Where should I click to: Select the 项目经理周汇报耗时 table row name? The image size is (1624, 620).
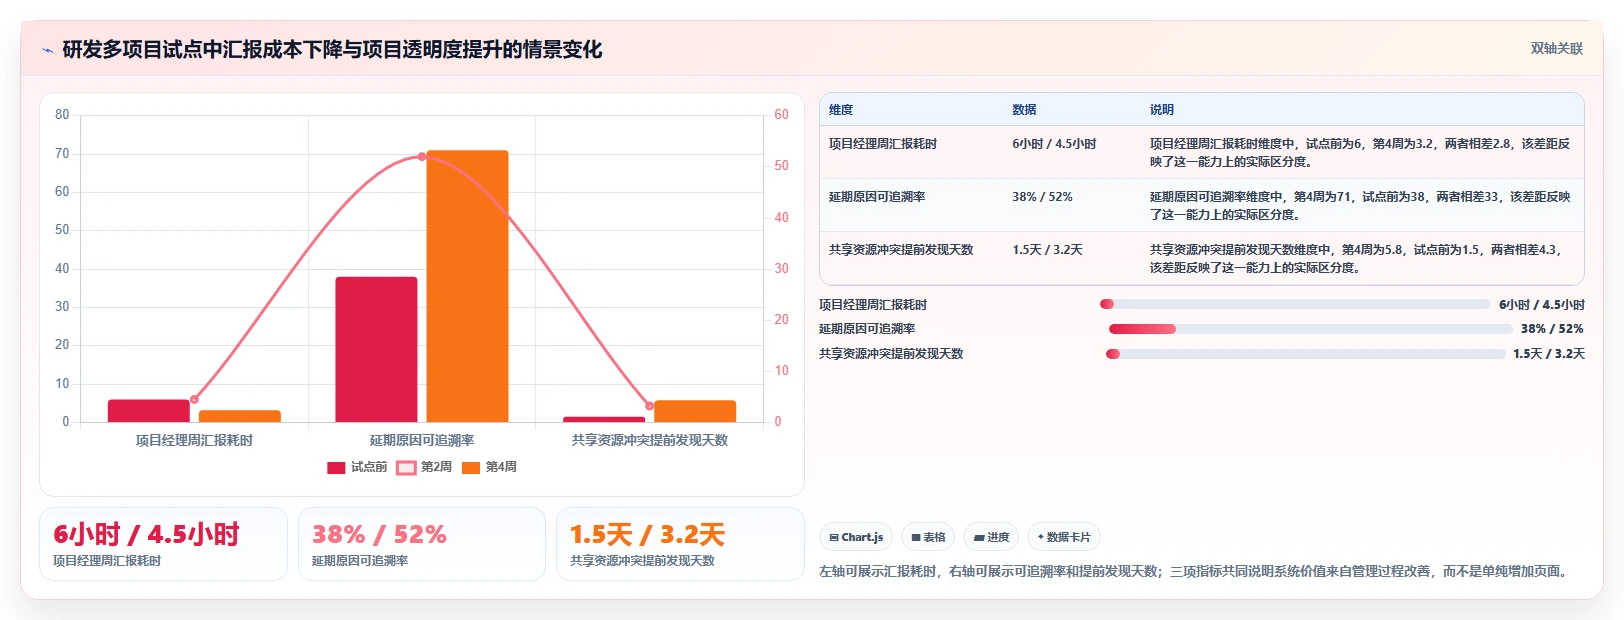(883, 144)
